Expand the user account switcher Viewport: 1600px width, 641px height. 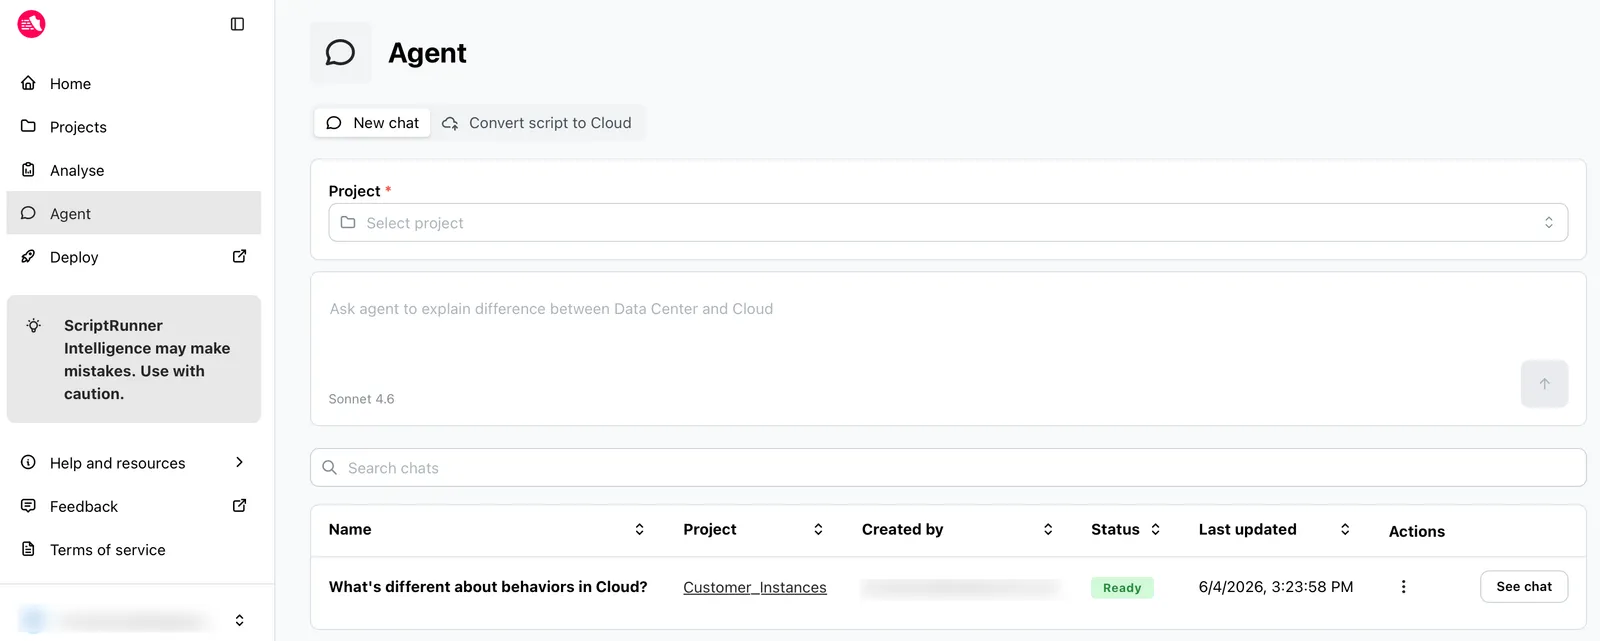coord(239,620)
